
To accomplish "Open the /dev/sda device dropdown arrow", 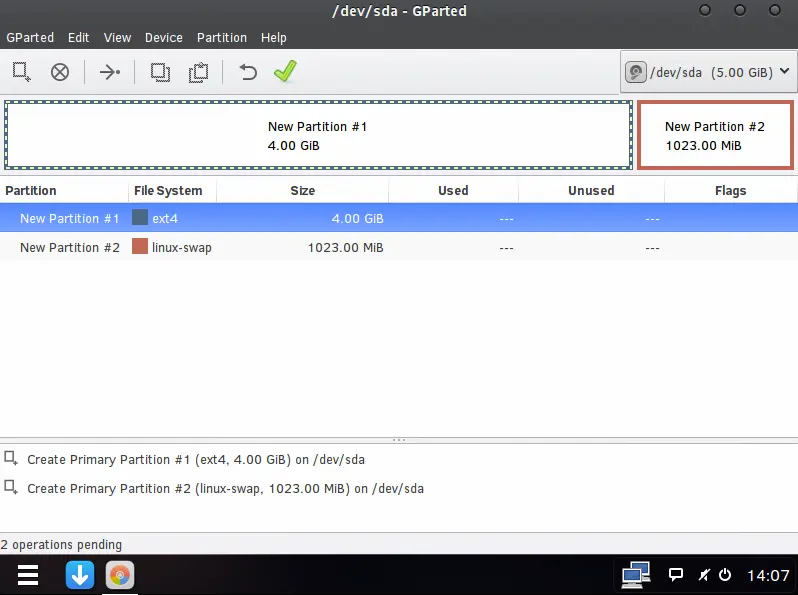I will (x=785, y=71).
